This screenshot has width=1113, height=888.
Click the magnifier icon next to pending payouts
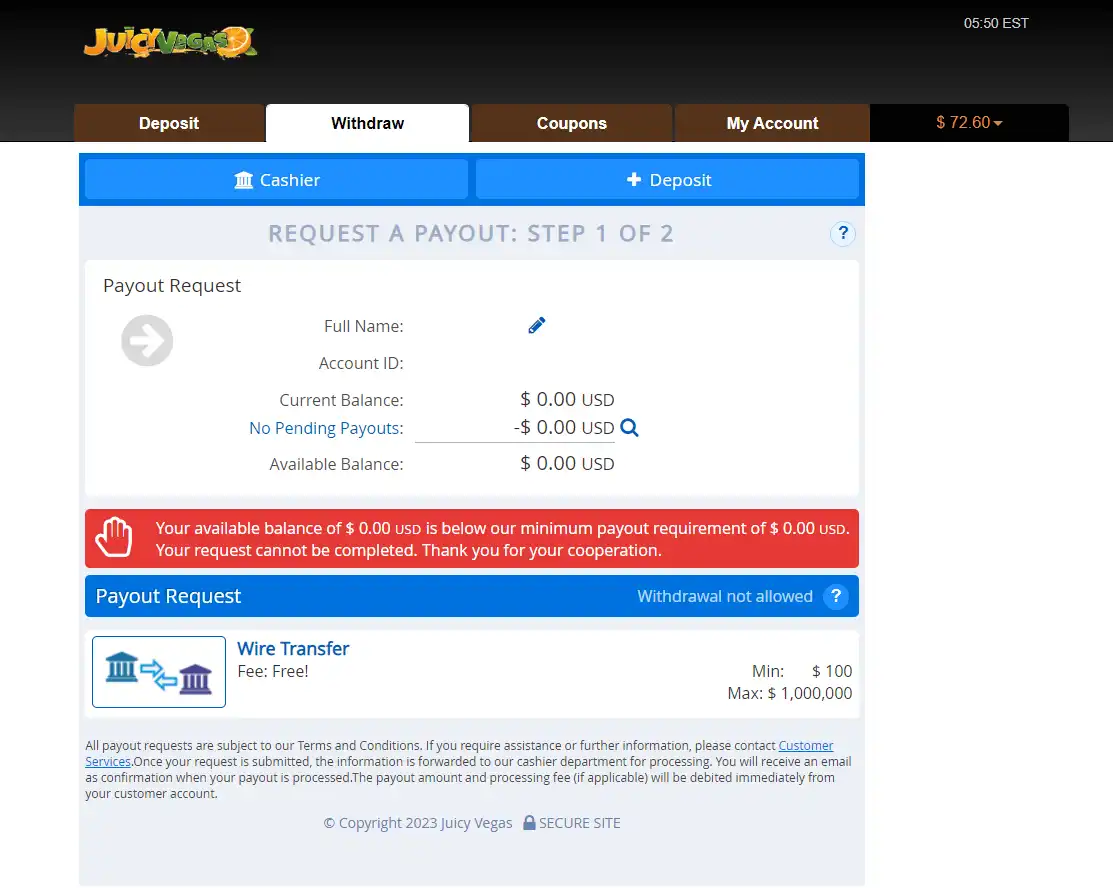pos(629,428)
